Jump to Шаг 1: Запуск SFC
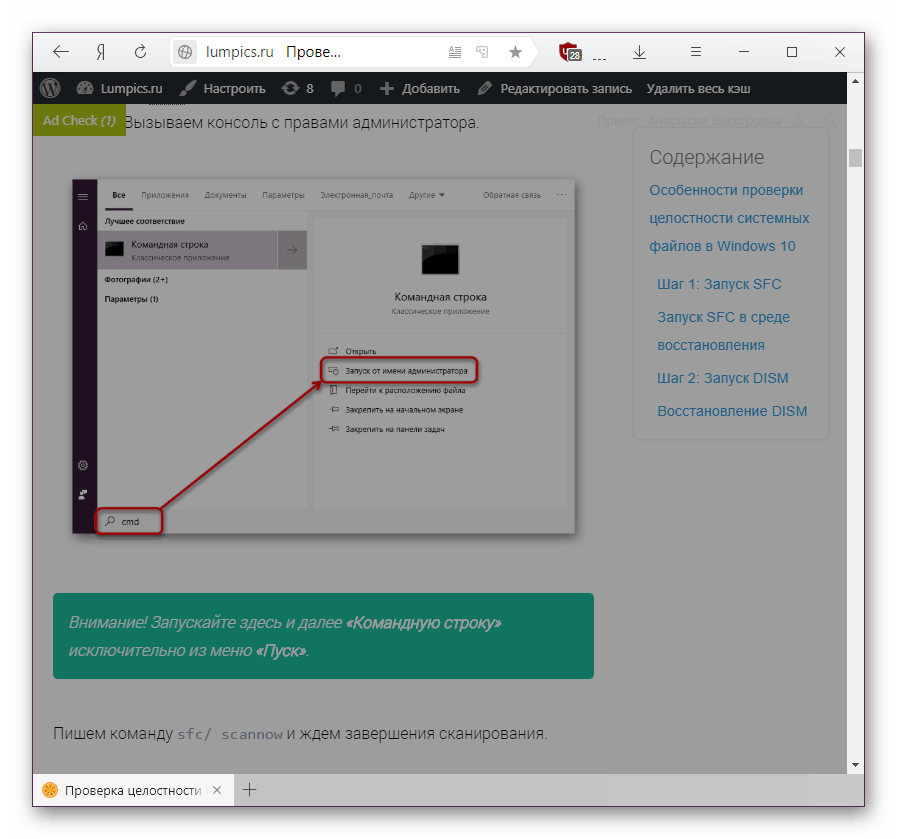897x839 pixels. click(719, 284)
